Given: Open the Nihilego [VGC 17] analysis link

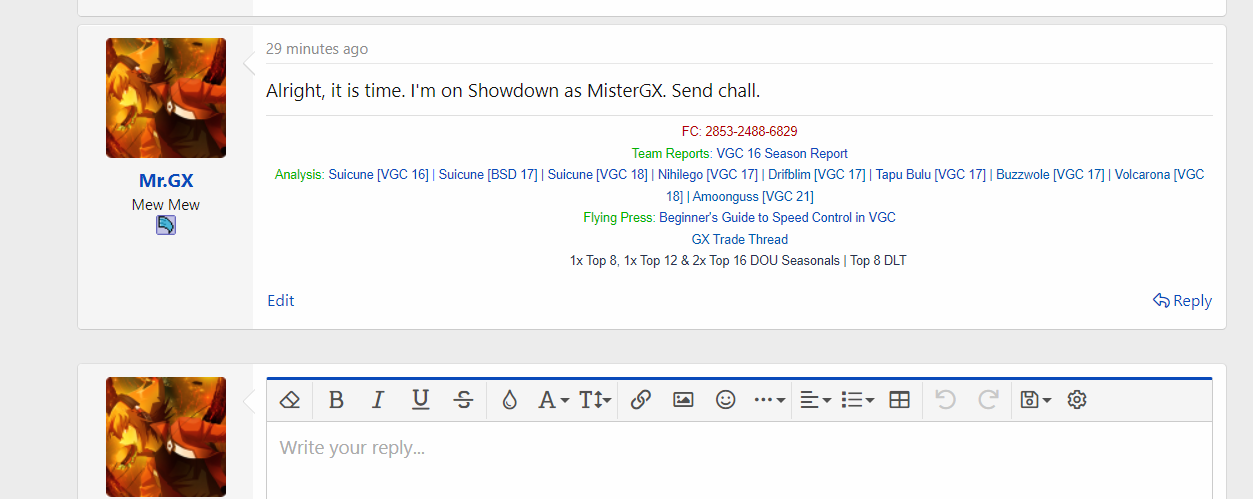Looking at the screenshot, I should pyautogui.click(x=708, y=175).
